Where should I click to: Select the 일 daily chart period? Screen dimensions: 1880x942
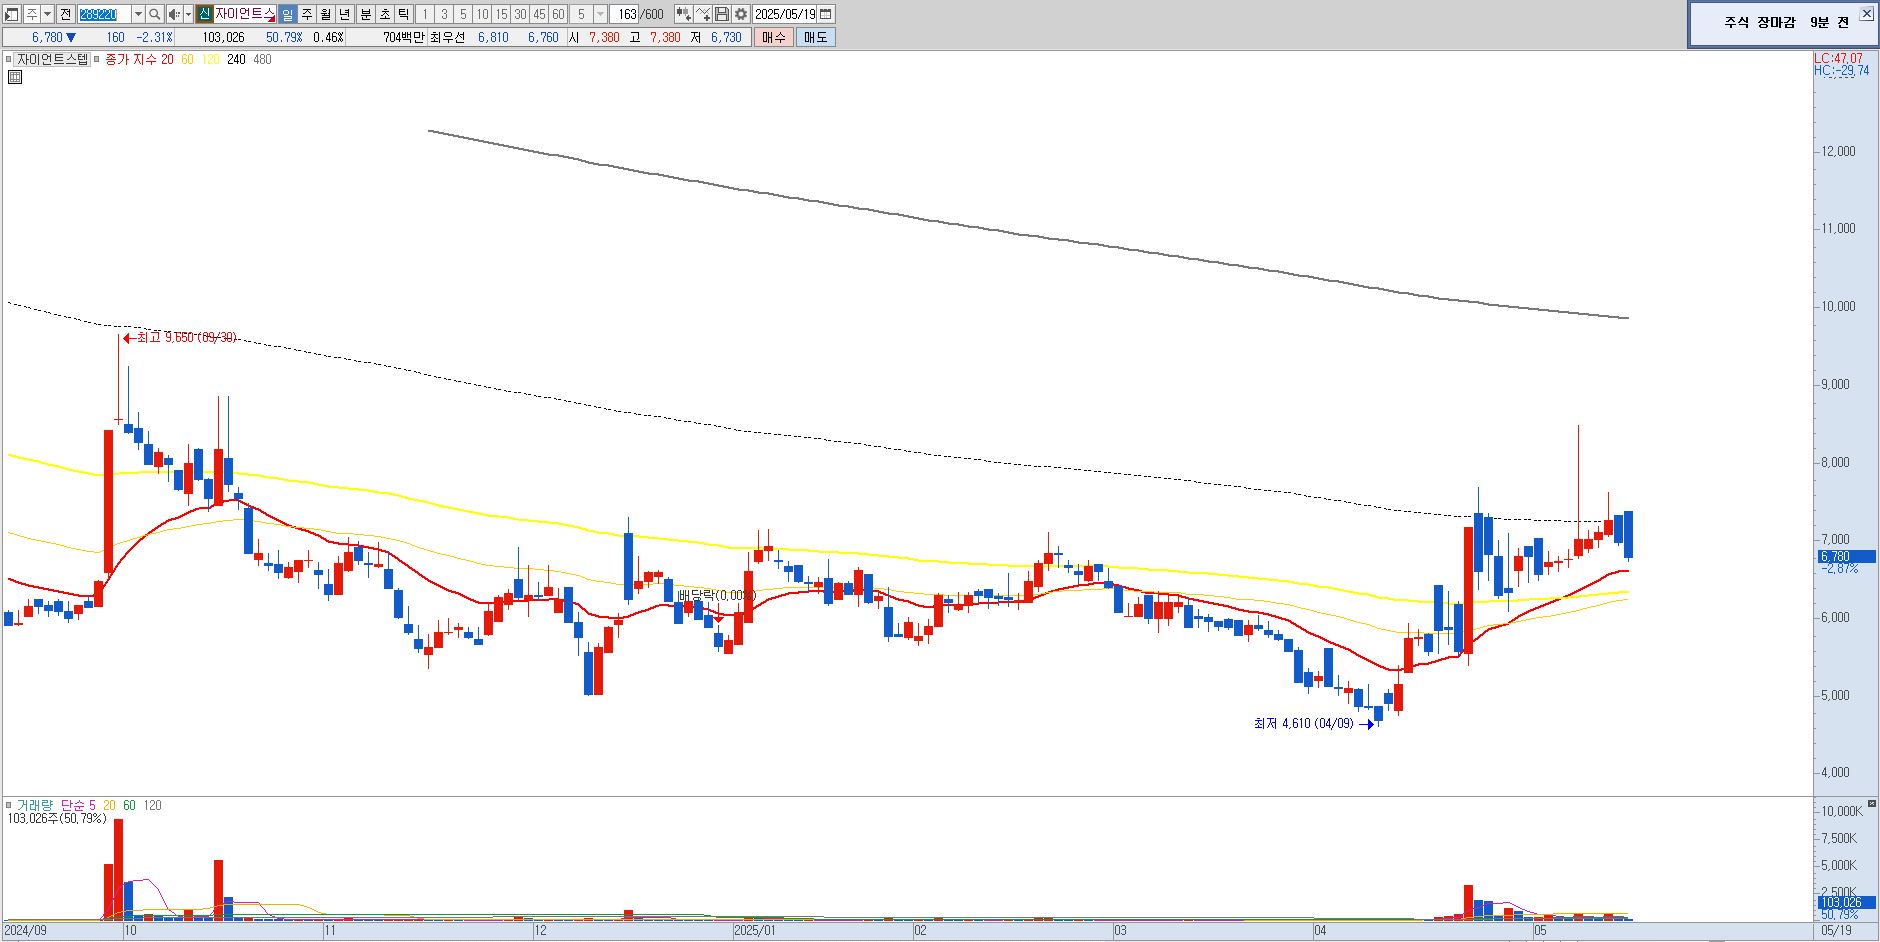point(287,14)
